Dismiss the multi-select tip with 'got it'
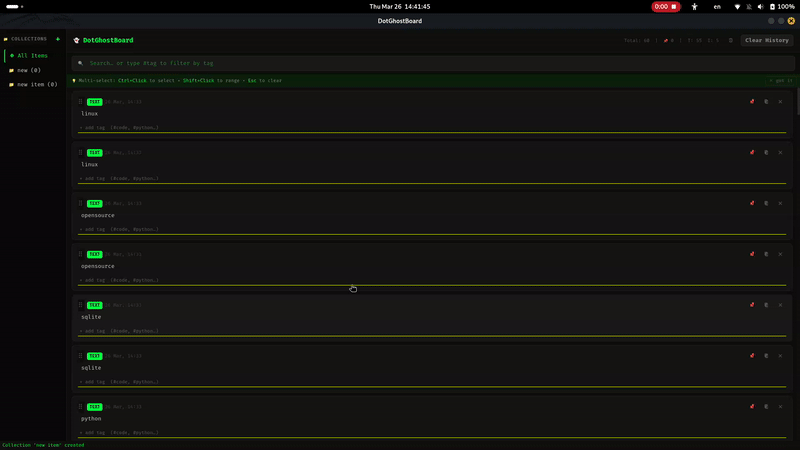Viewport: 800px width, 450px height. 781,81
